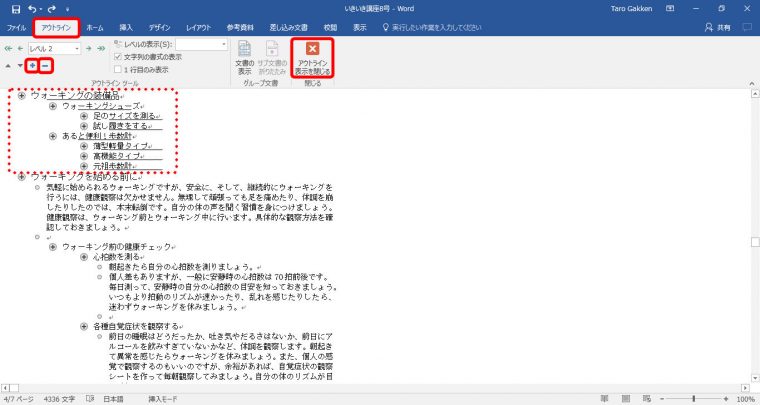Toggle 挿入モード insert mode indicator

[x=162, y=399]
